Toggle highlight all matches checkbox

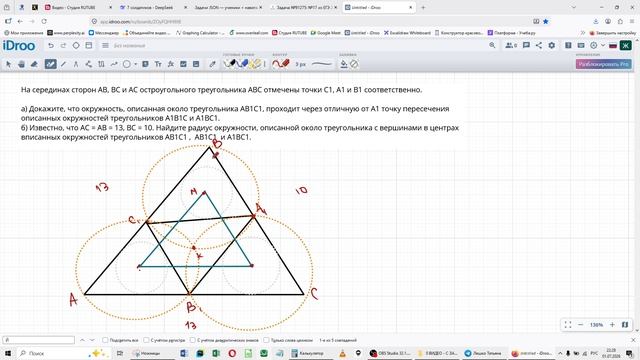click(105, 340)
